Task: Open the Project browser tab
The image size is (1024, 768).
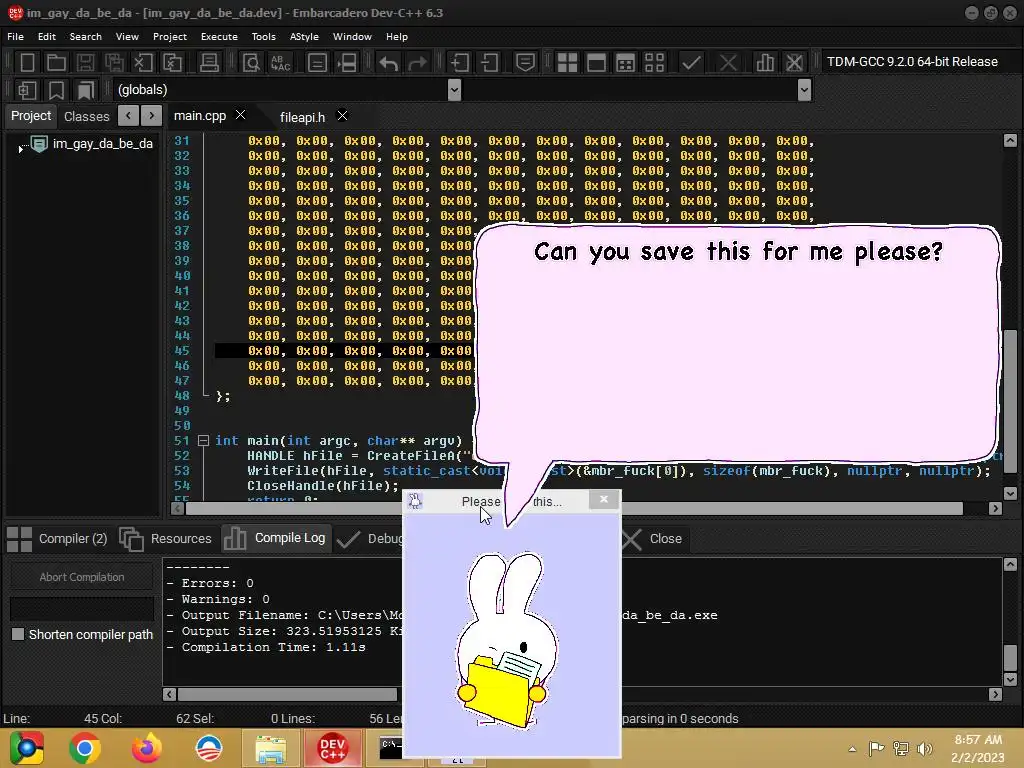Action: [31, 116]
